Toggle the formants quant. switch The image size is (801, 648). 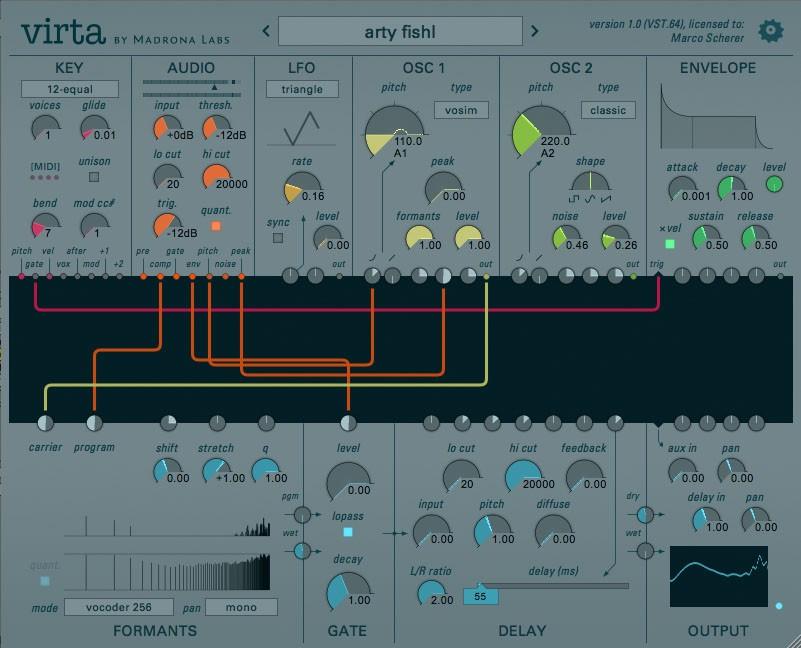click(45, 581)
